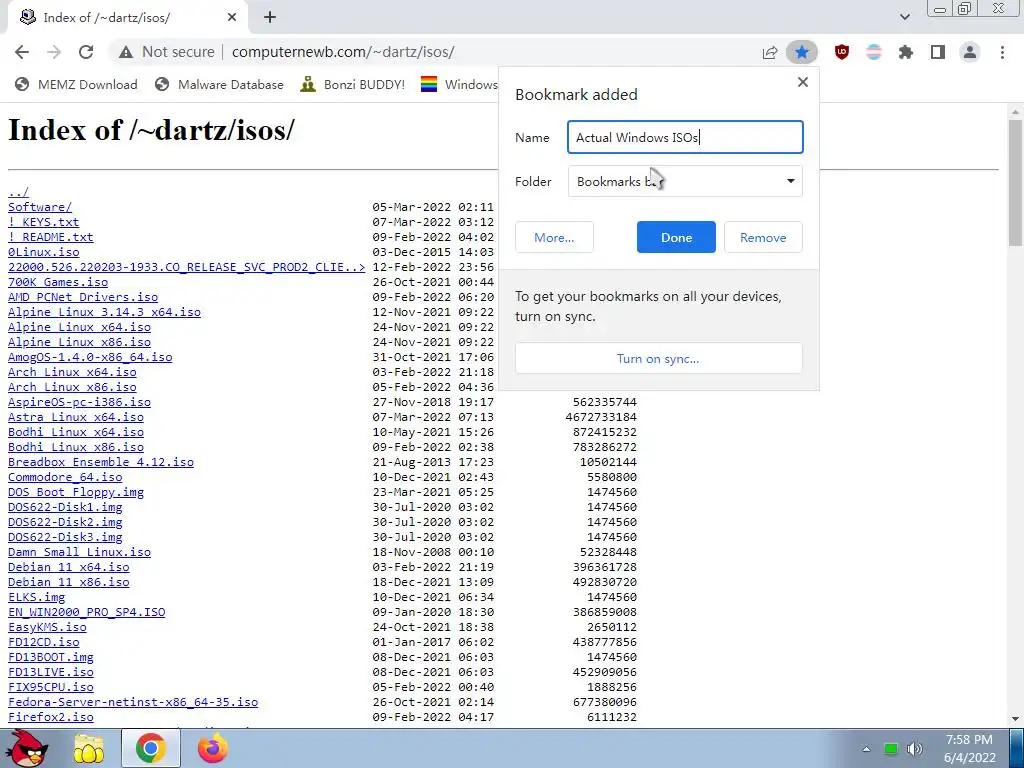Screen dimensions: 1024x768
Task: Close the Index of /~dartz/isos/ tab
Action: [x=232, y=17]
